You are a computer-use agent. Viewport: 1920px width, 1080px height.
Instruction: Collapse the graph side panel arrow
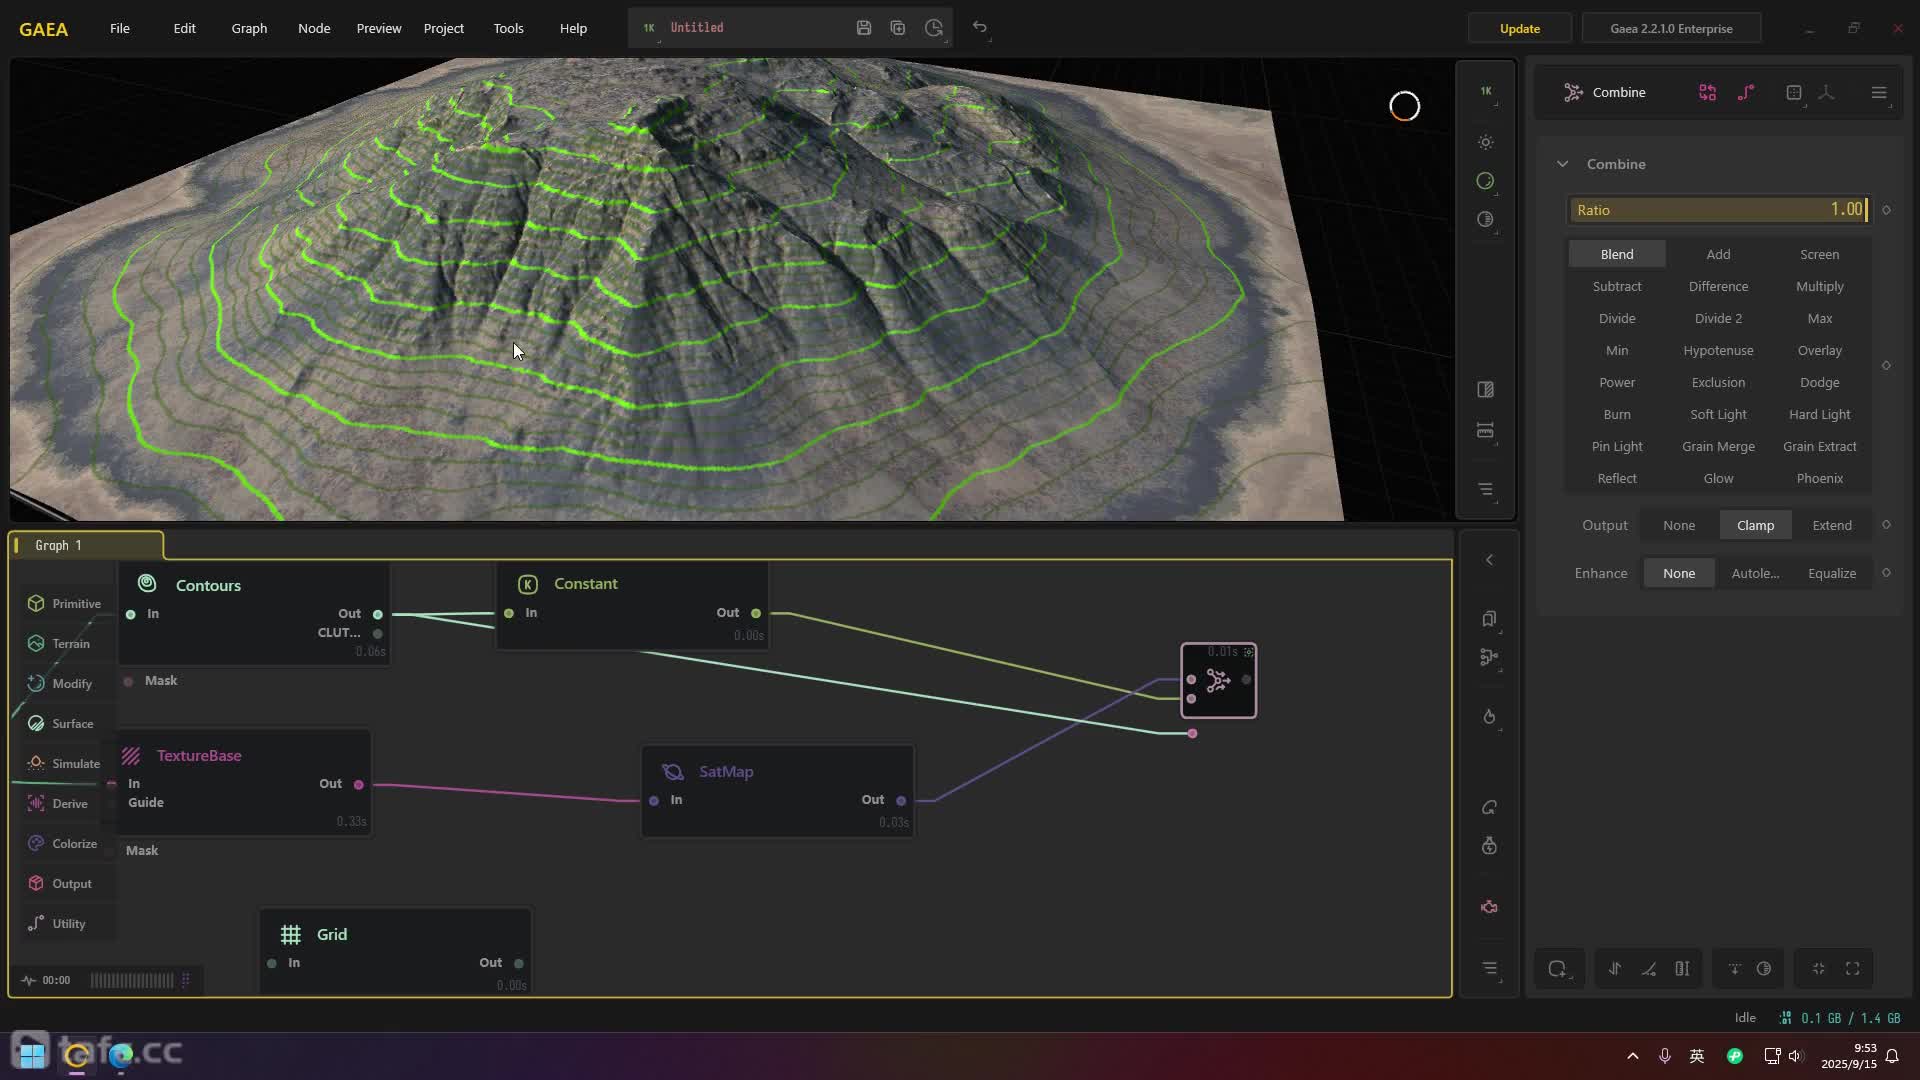click(1489, 560)
